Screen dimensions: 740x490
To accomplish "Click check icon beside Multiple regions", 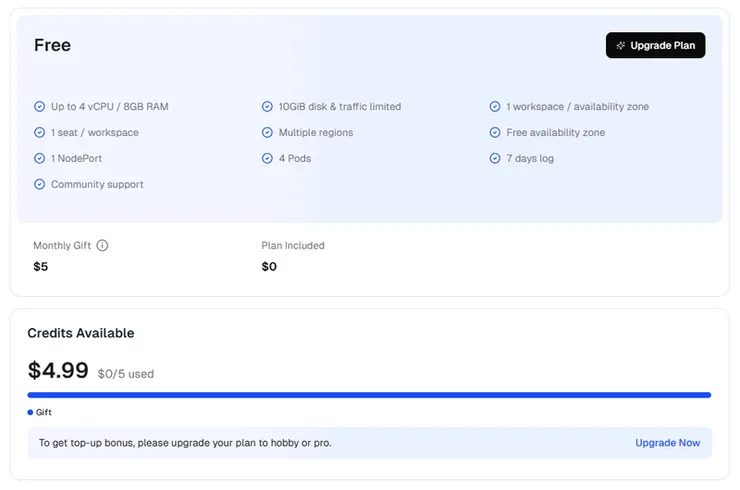I will tap(267, 132).
